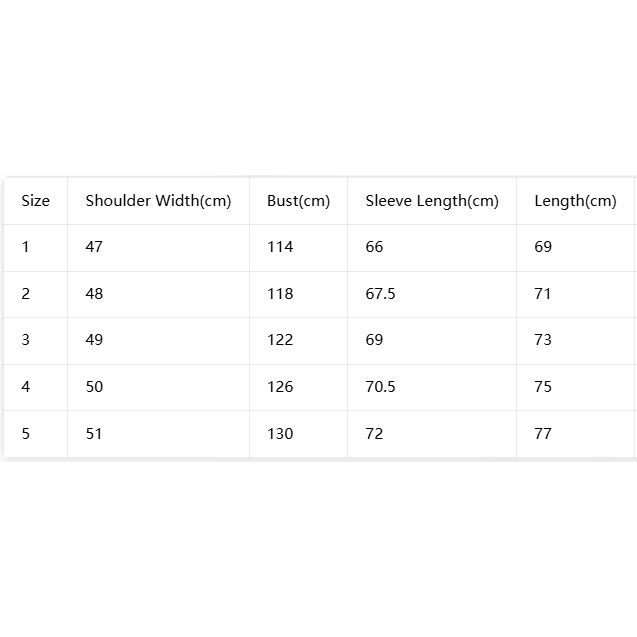637x637 pixels.
Task: Click length value 71
Action: 543,294
